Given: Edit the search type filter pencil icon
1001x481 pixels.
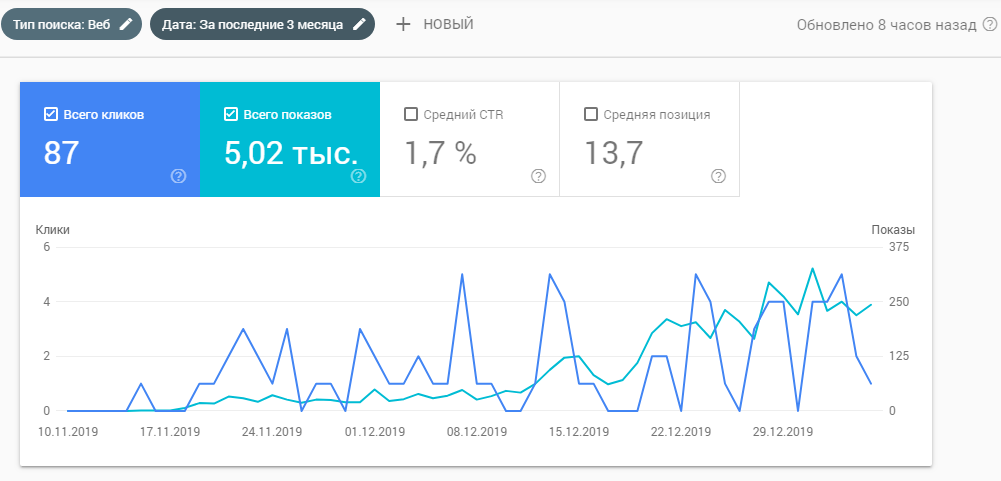Looking at the screenshot, I should pyautogui.click(x=126, y=24).
